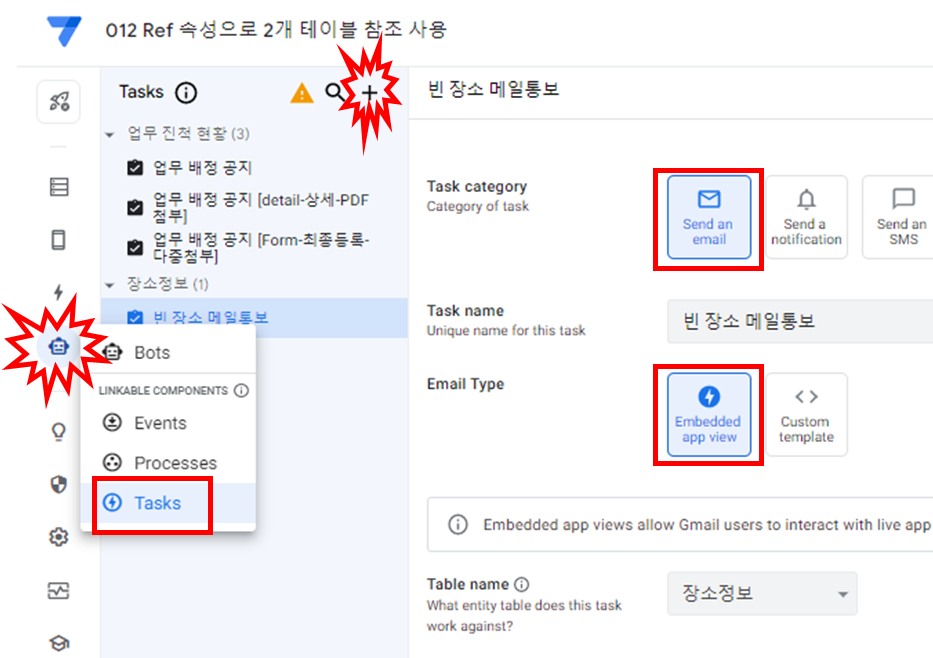Collapse the 장소정보 (1) group
933x658 pixels.
(x=109, y=286)
